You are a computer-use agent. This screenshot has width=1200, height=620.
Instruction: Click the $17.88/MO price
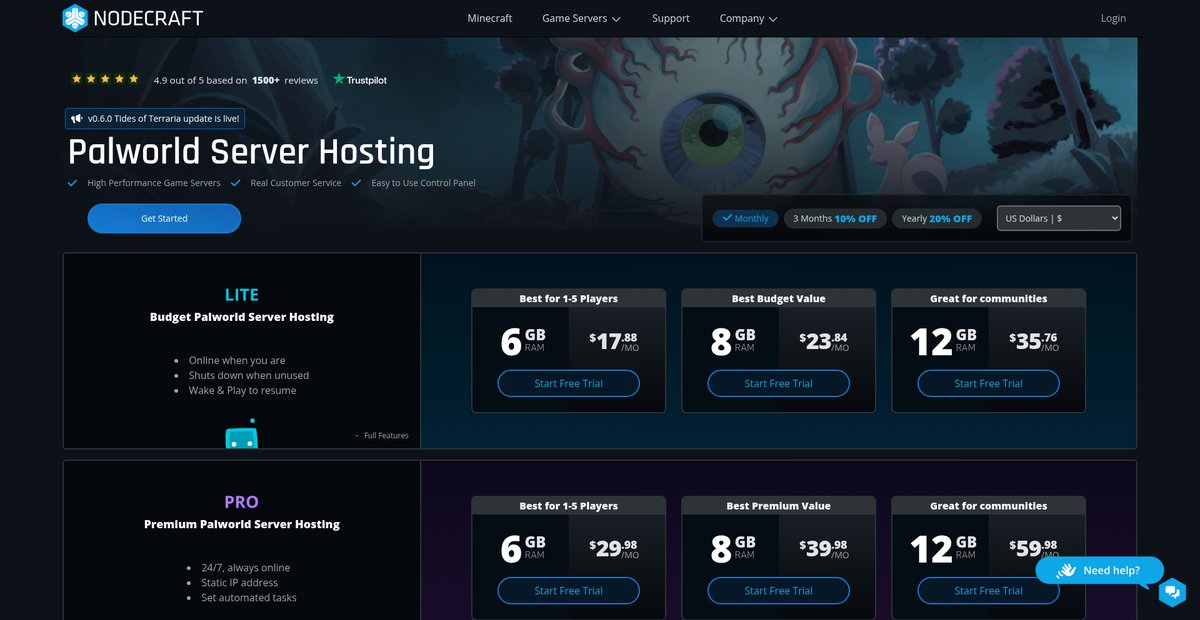tap(614, 341)
